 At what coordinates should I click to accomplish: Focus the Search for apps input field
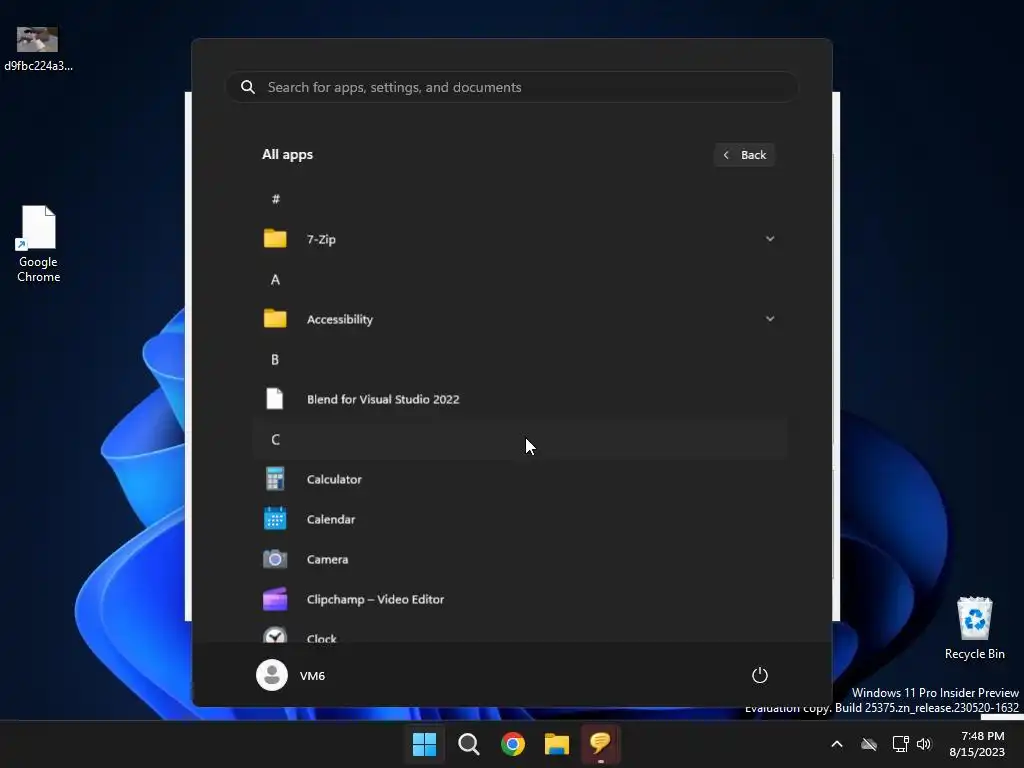coord(512,87)
